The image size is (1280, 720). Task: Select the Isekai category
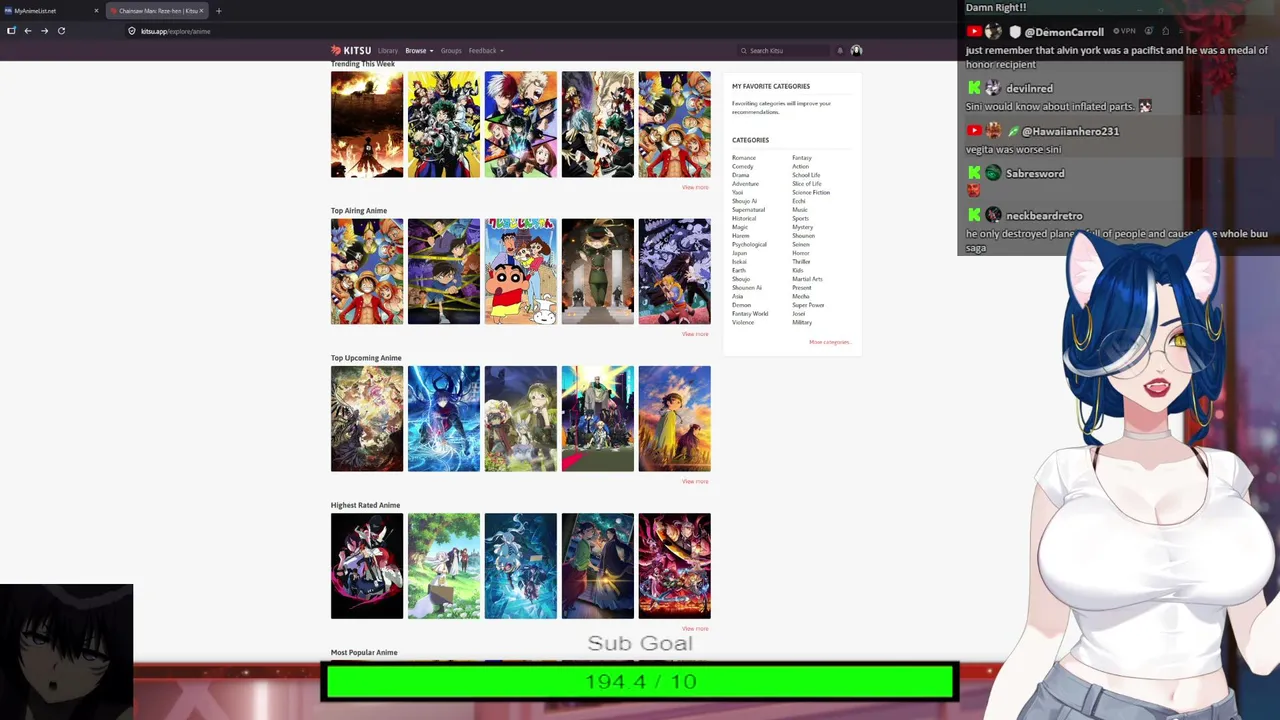(739, 262)
